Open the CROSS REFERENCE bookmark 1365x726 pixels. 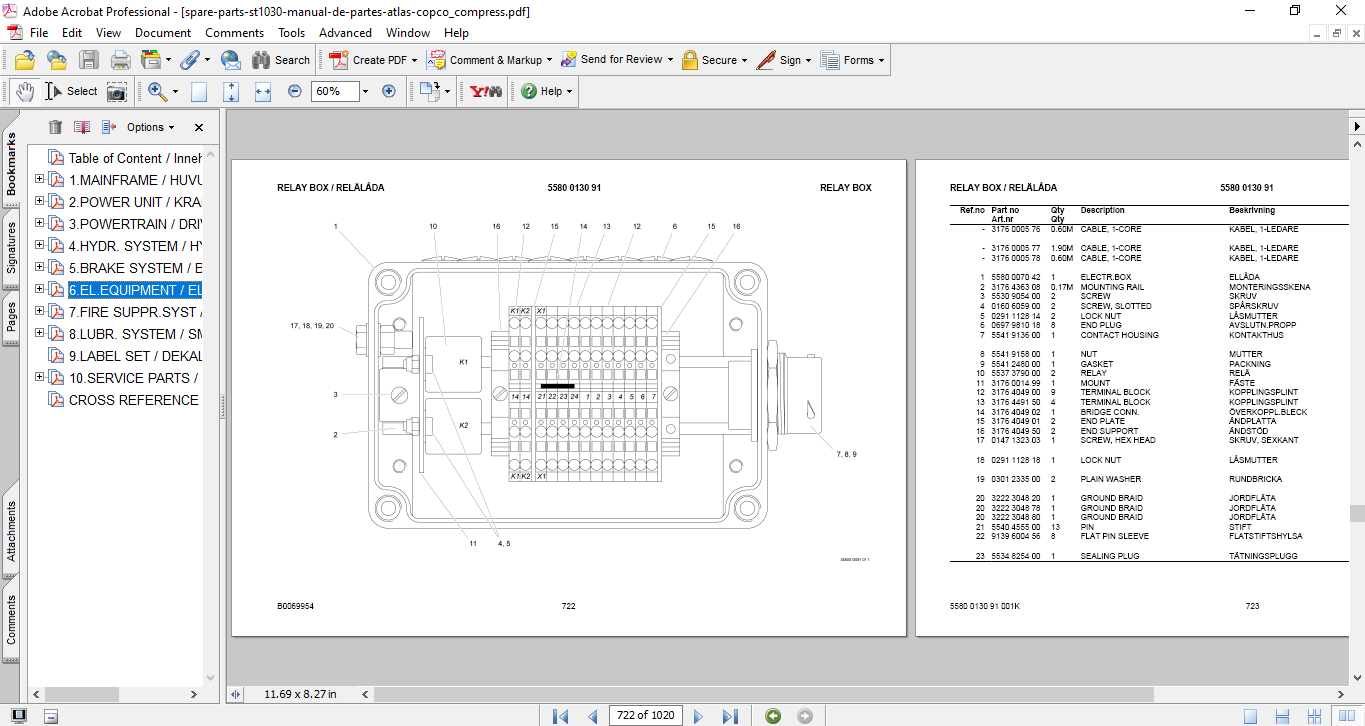pos(133,400)
